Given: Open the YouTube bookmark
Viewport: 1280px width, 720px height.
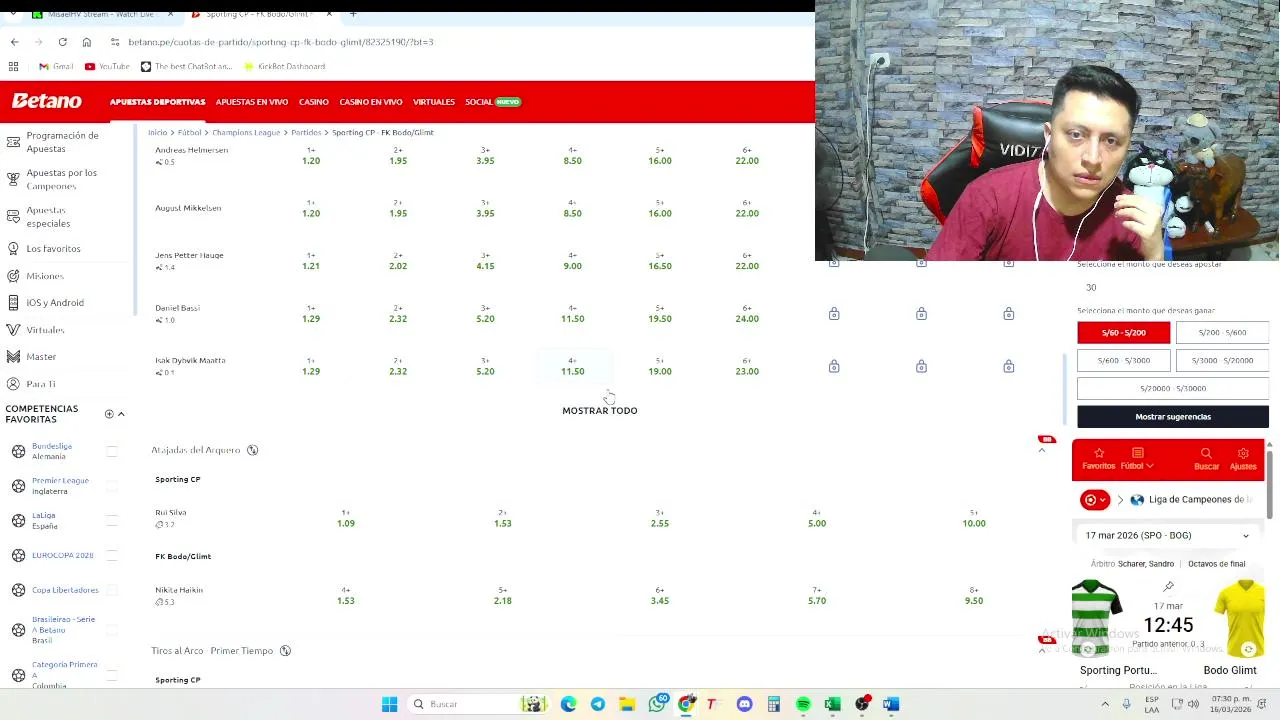Looking at the screenshot, I should pos(107,67).
